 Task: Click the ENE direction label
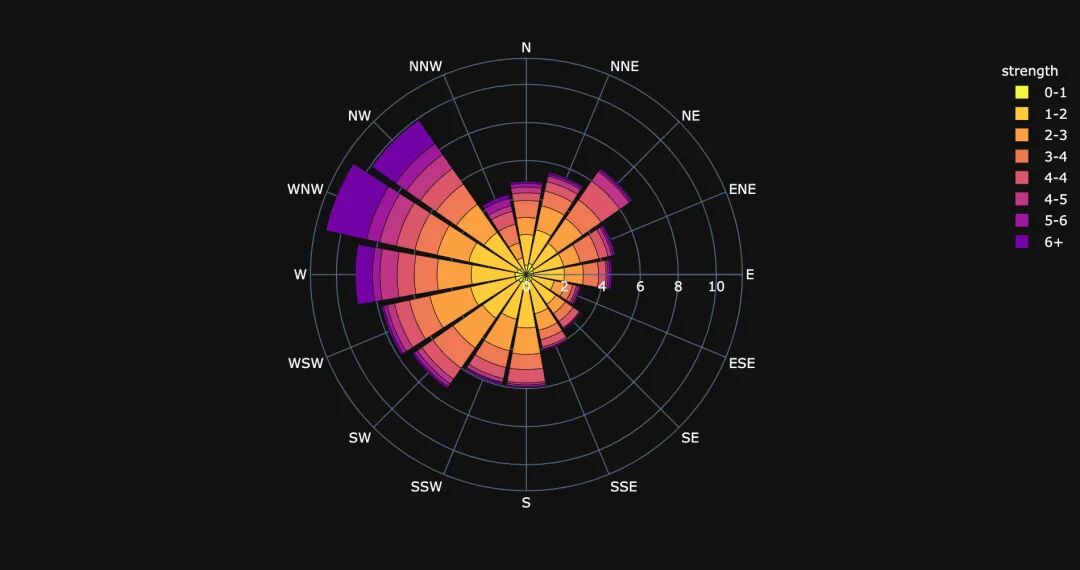tap(742, 189)
